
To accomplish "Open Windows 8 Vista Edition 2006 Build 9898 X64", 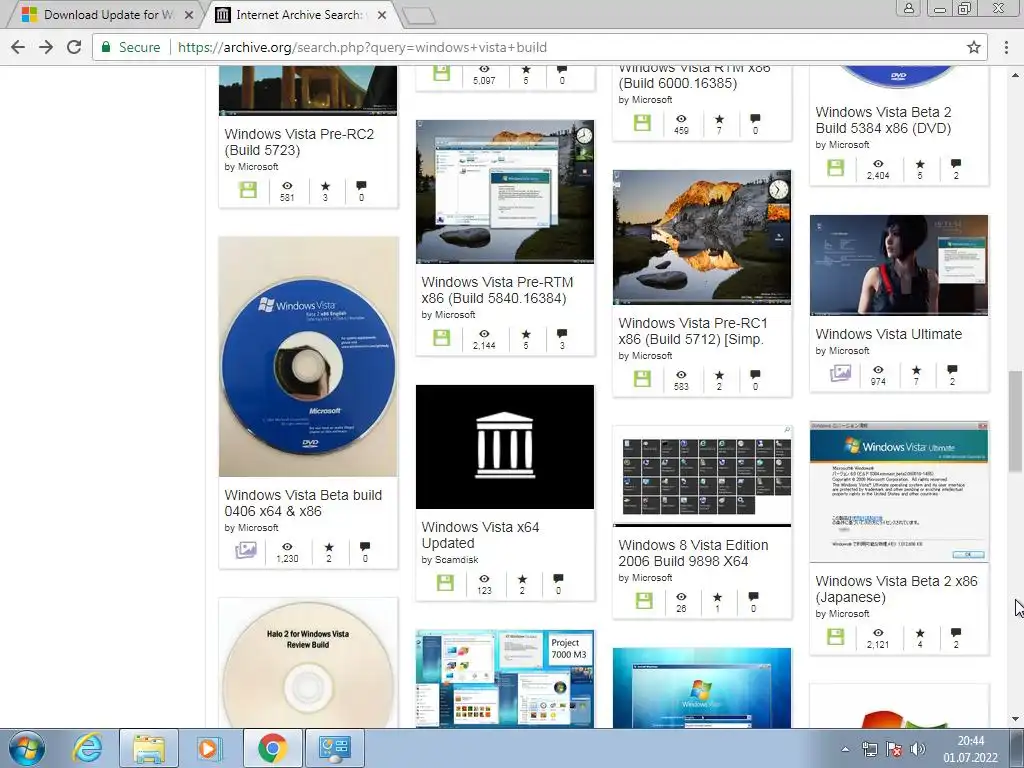I will coord(693,553).
